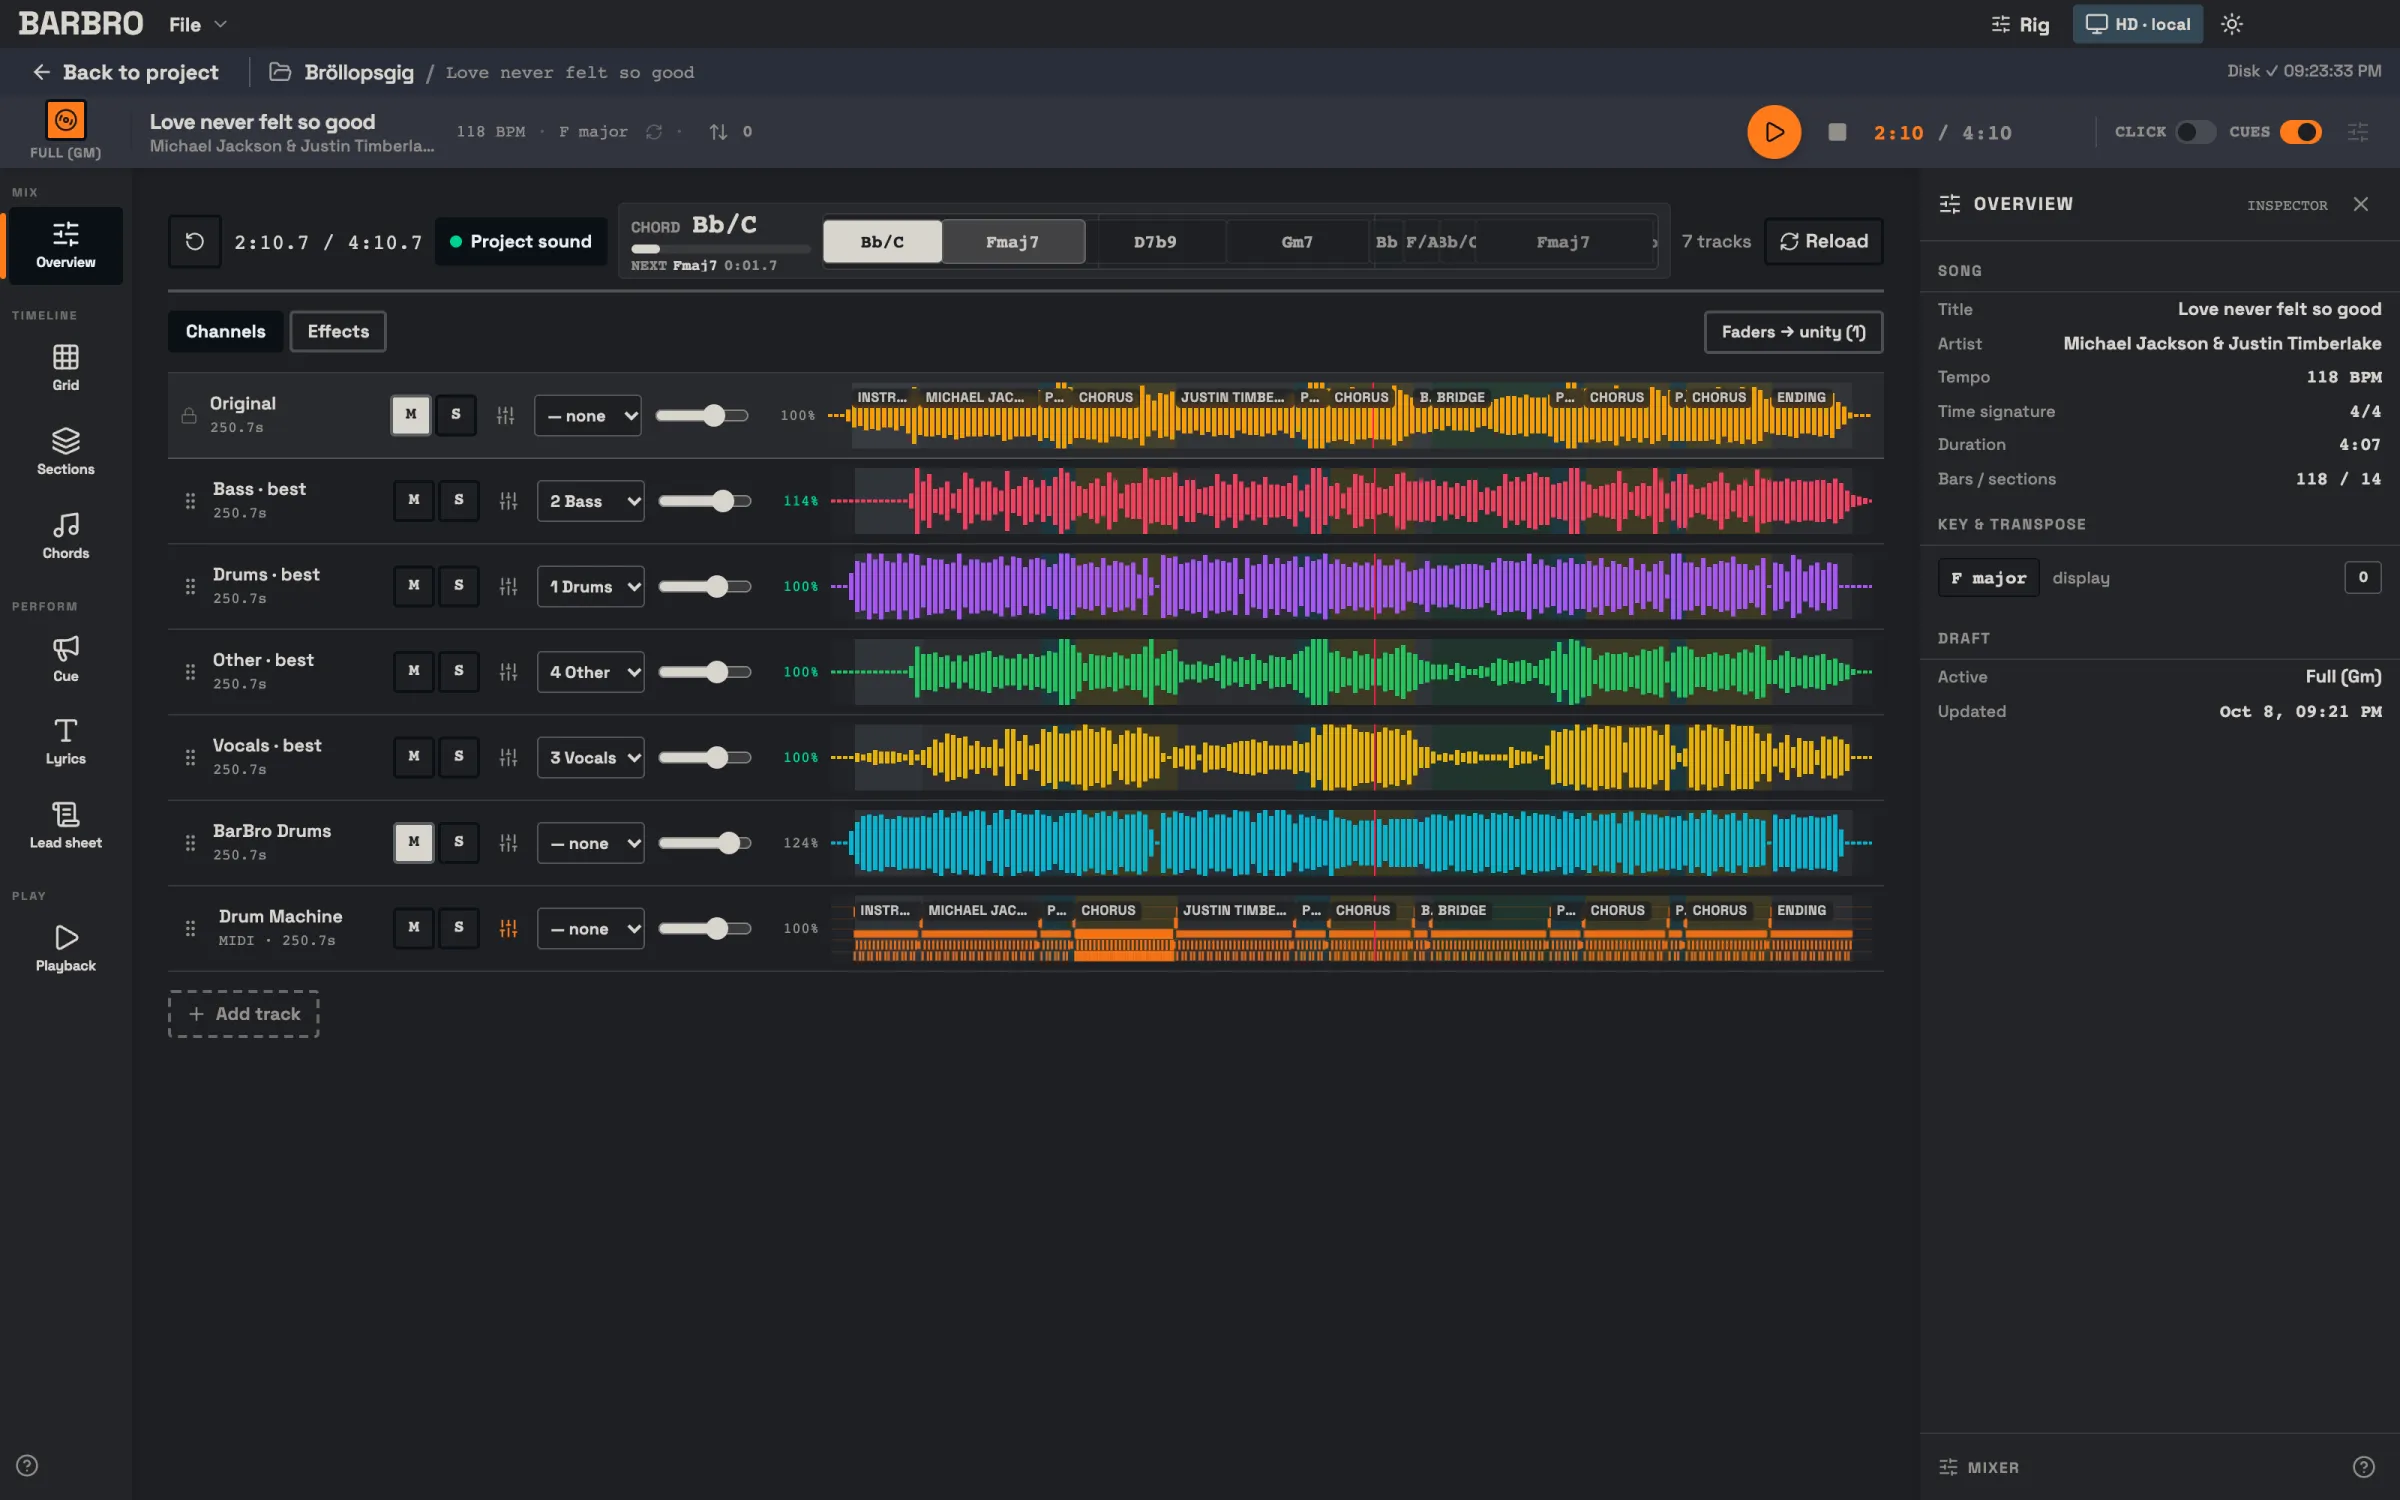Click the transpose arrows icon

[718, 132]
